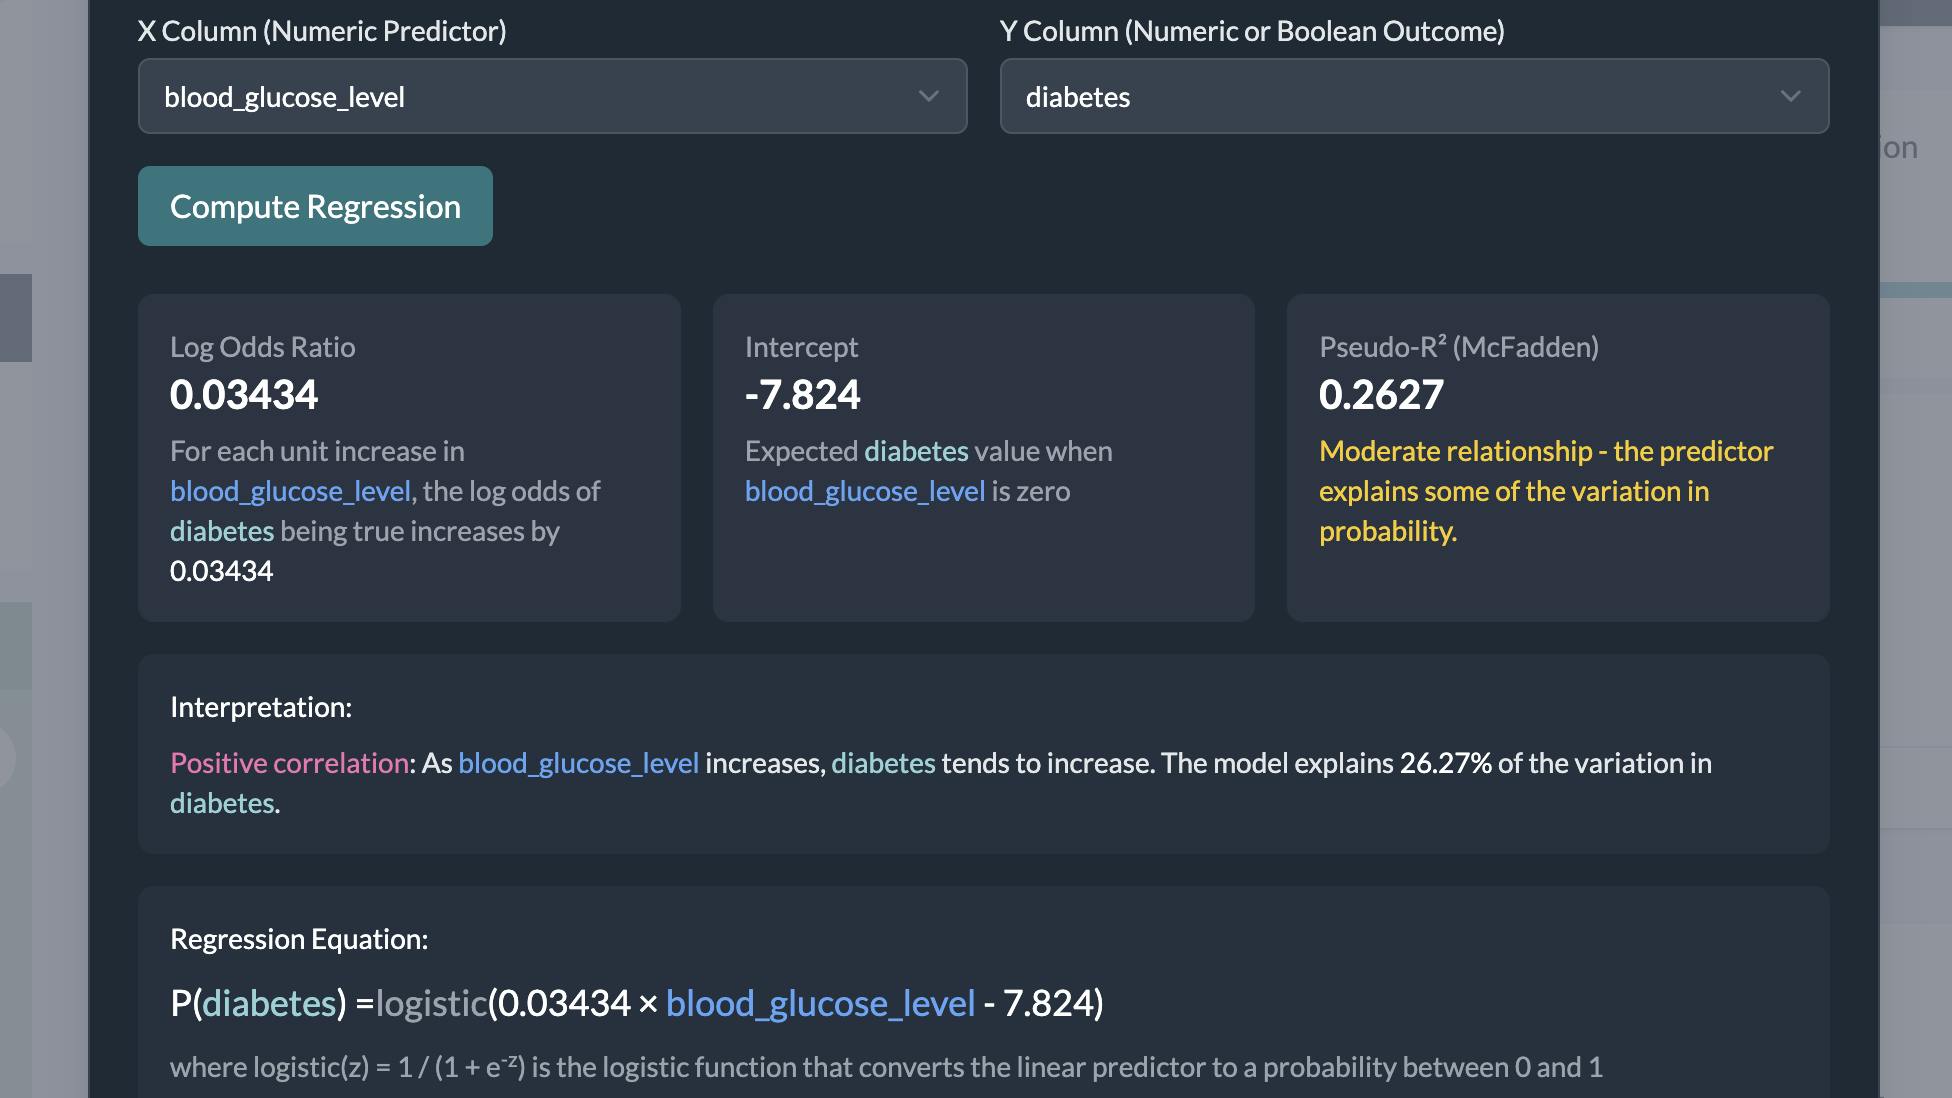Viewport: 1952px width, 1098px height.
Task: Open the X Column blood_glucose_level dropdown
Action: [x=550, y=97]
